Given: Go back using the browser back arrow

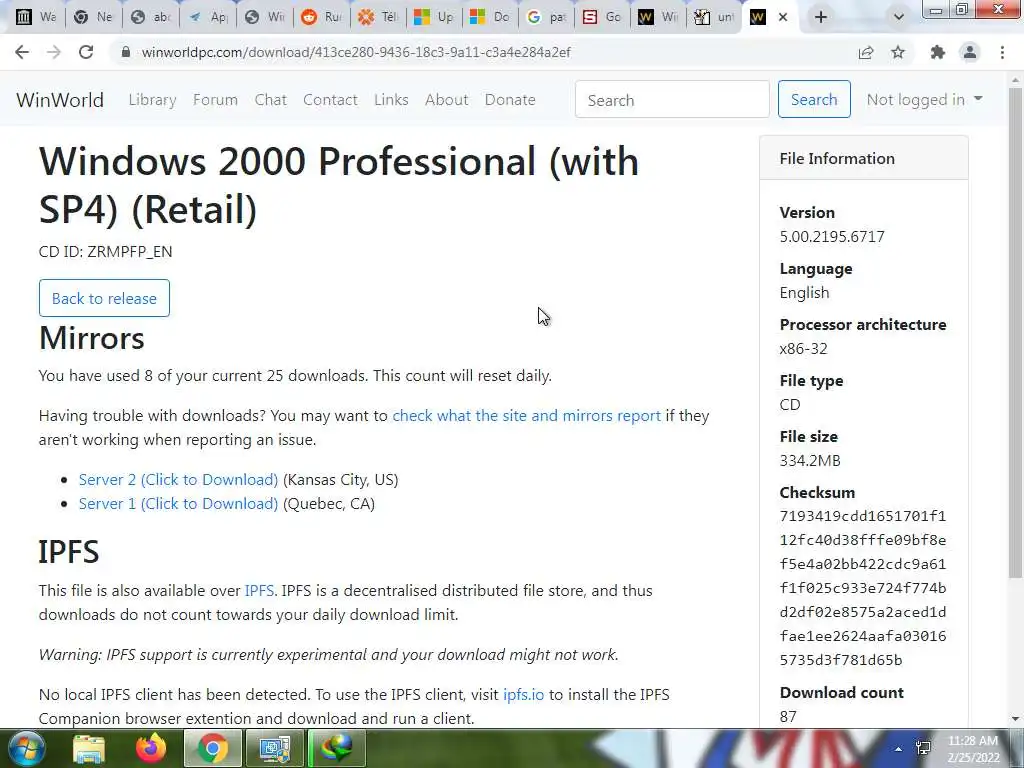Looking at the screenshot, I should (22, 52).
